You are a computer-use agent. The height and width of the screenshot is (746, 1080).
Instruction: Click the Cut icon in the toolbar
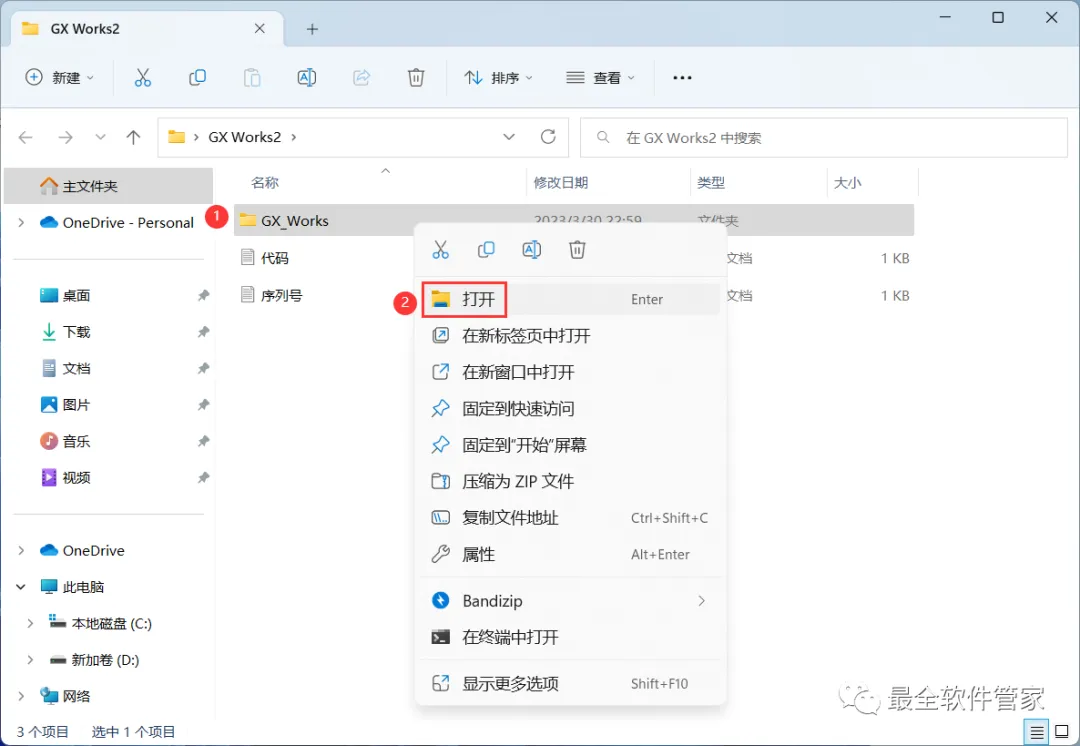(143, 78)
